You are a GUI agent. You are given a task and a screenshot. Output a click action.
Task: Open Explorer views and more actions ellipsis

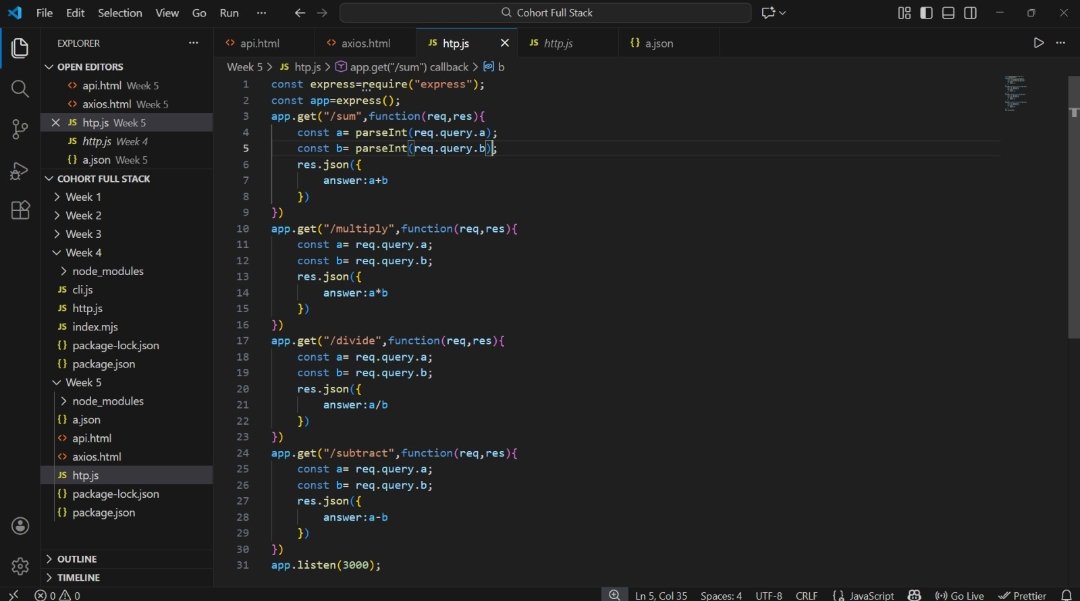(194, 43)
